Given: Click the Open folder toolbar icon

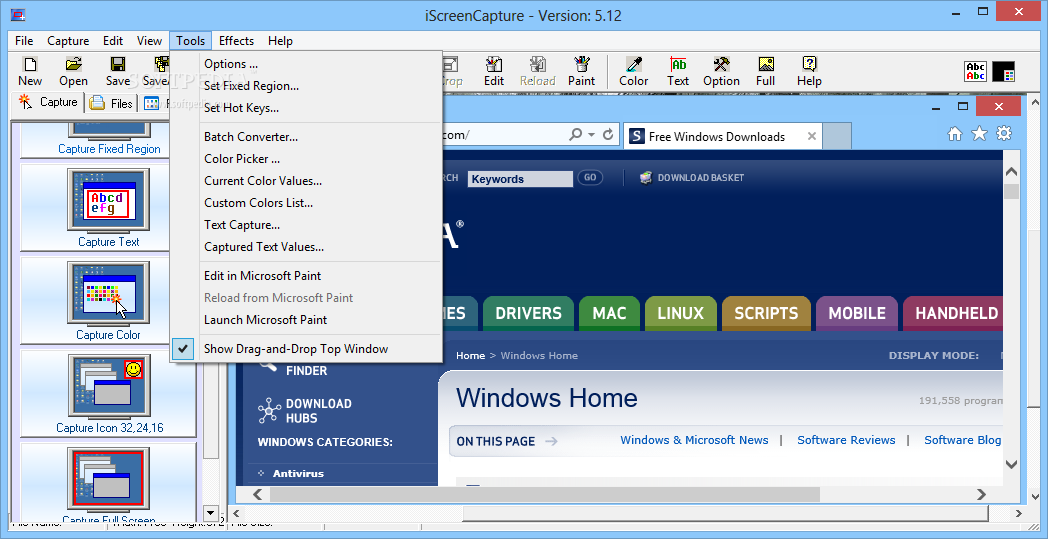Looking at the screenshot, I should click(x=73, y=72).
